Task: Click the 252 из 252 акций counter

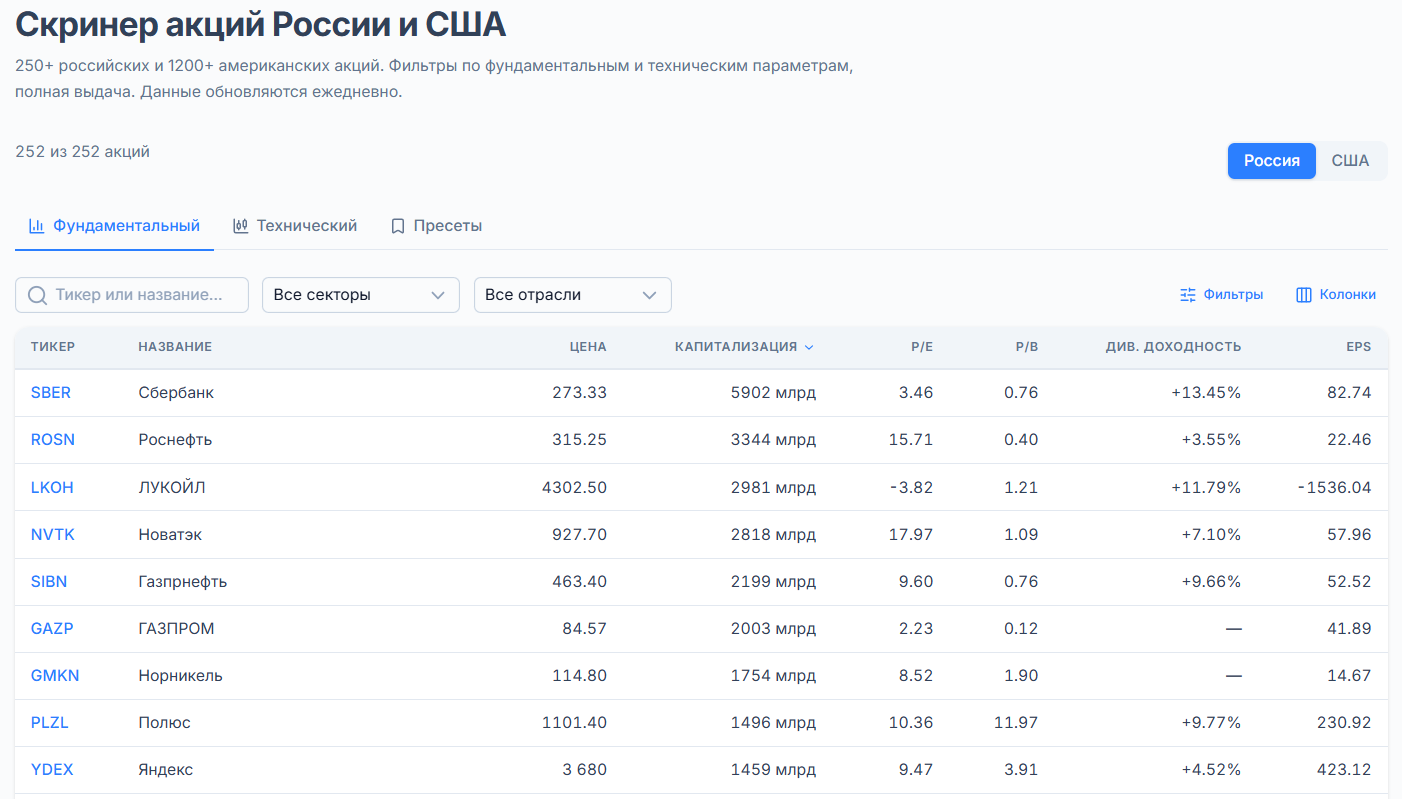Action: click(x=82, y=152)
